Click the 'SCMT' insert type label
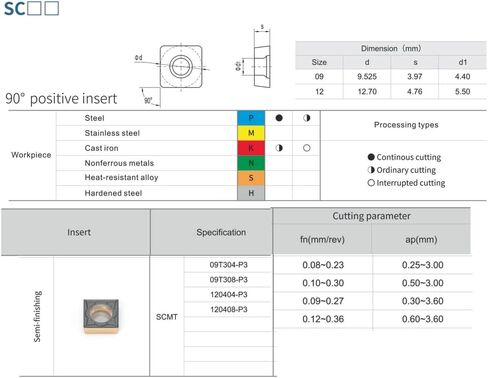This screenshot has height=378, width=488. pyautogui.click(x=167, y=317)
